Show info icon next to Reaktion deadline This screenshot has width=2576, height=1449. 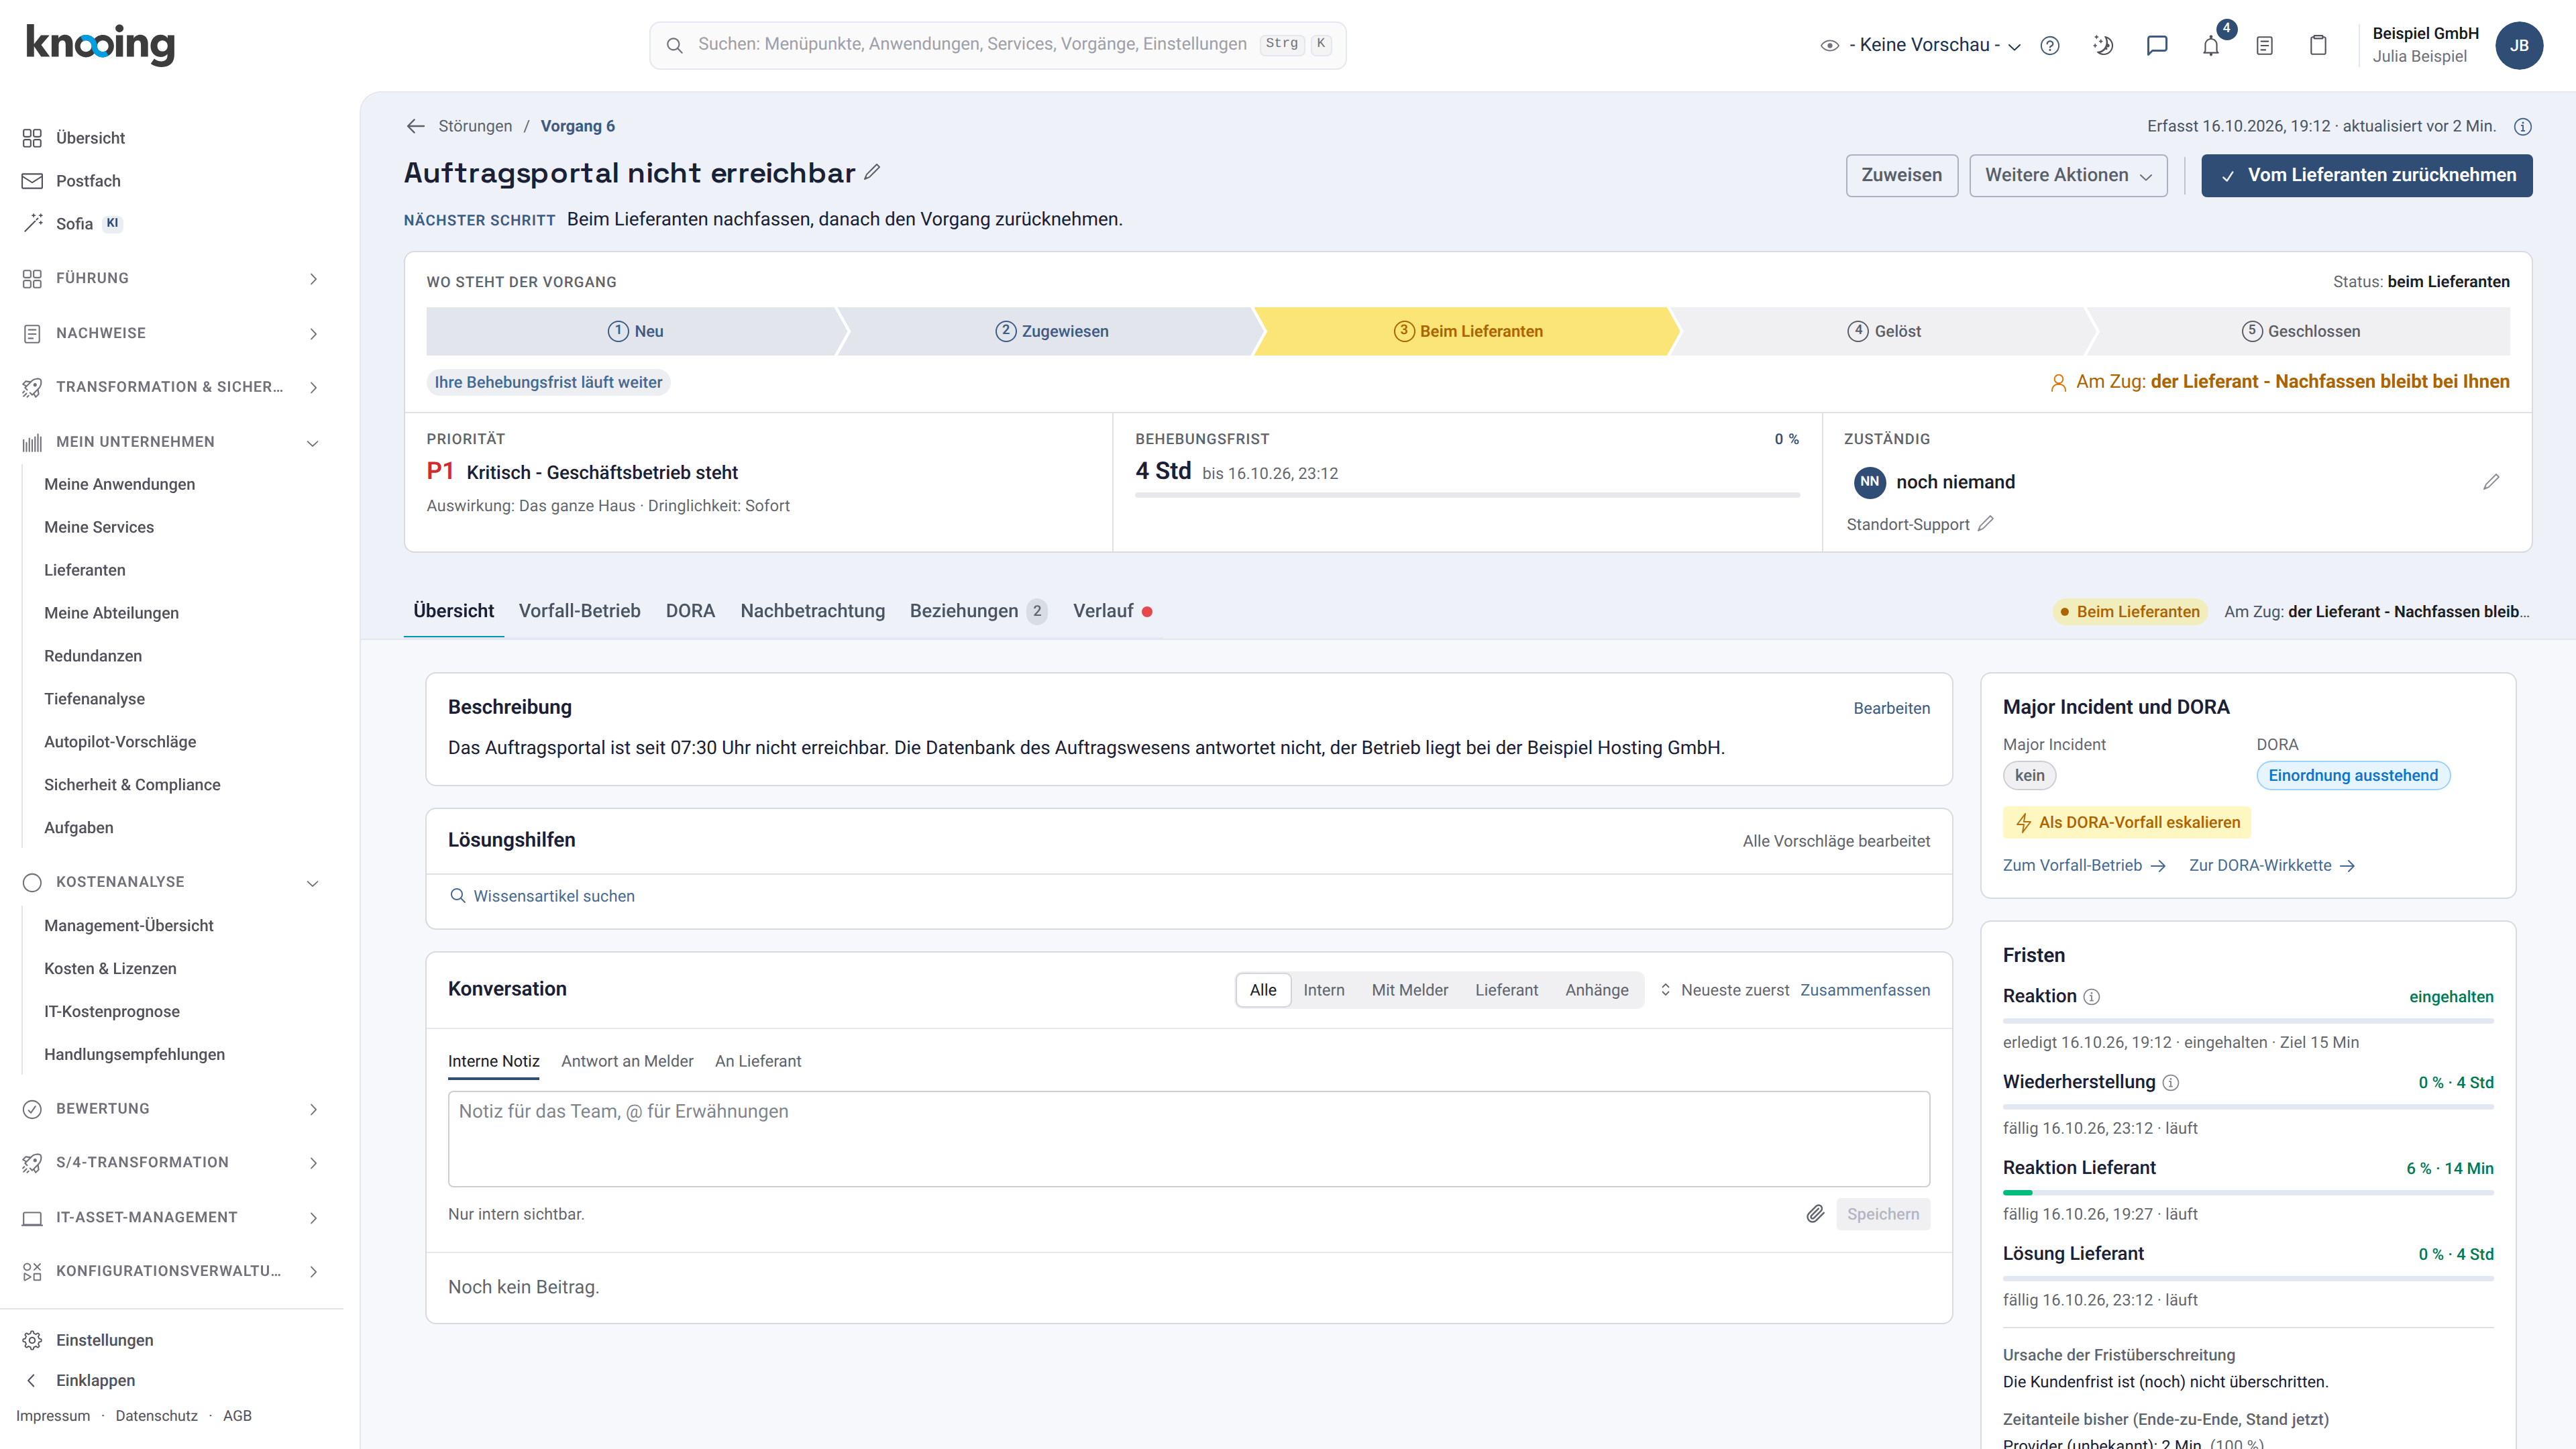2092,997
